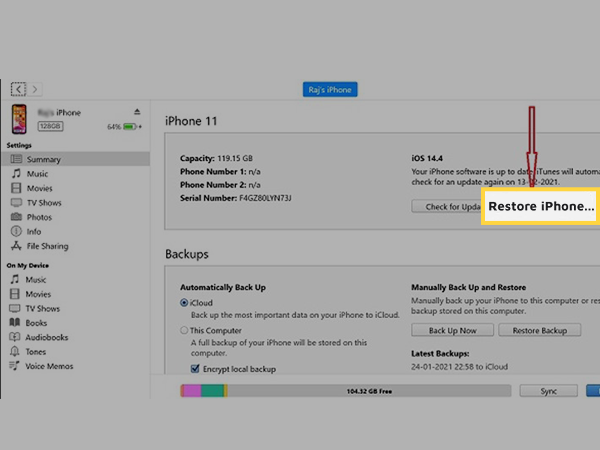Click the pink segment of storage bar
This screenshot has height=450, width=600.
[192, 391]
